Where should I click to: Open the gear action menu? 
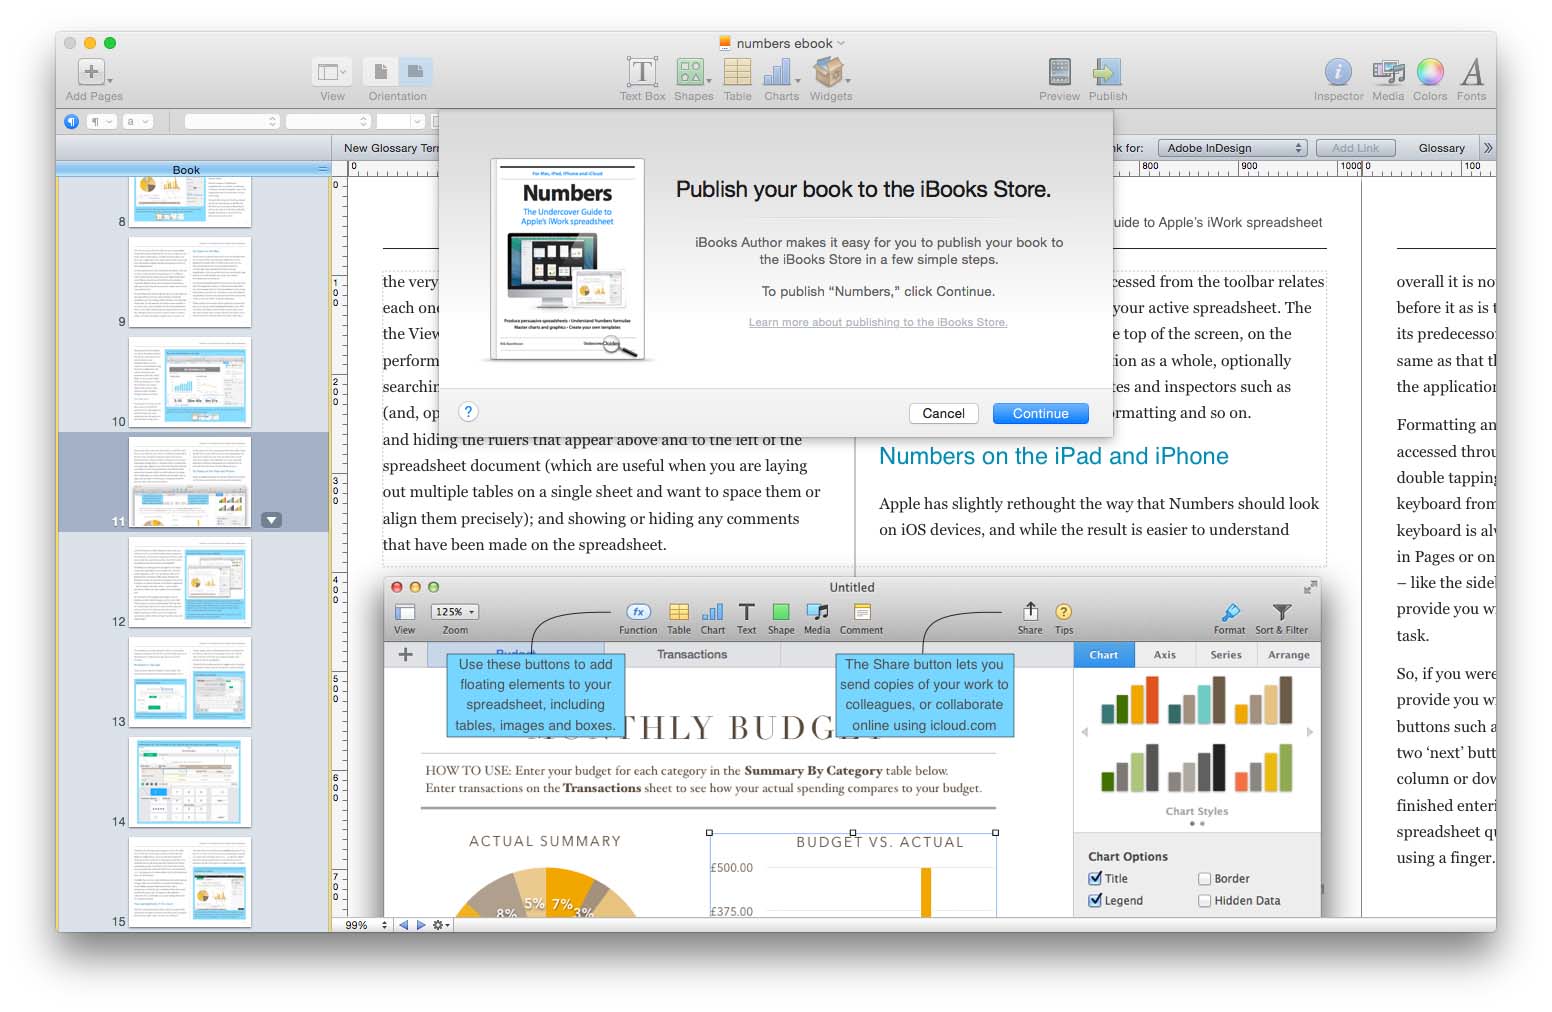point(440,925)
